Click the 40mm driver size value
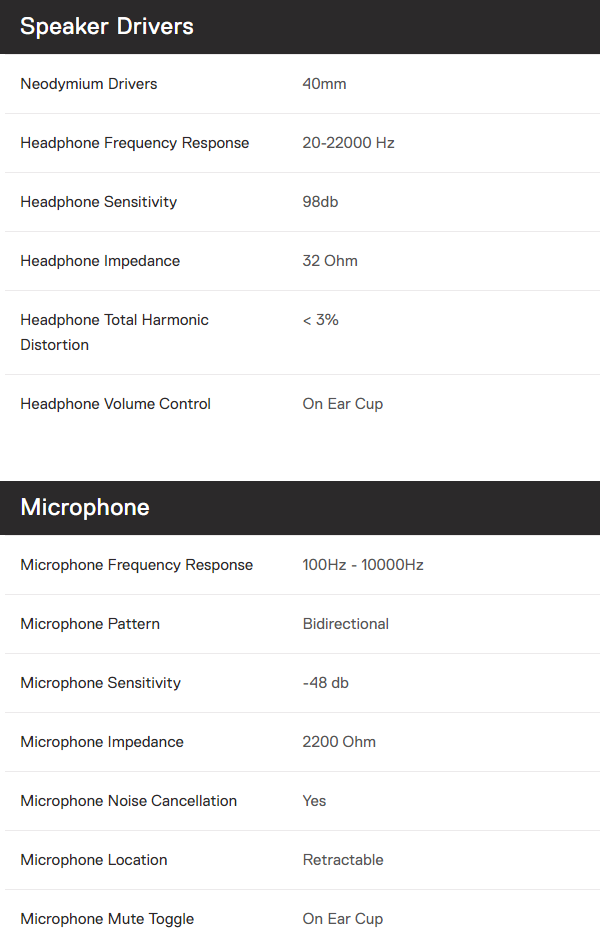600x950 pixels. [324, 84]
